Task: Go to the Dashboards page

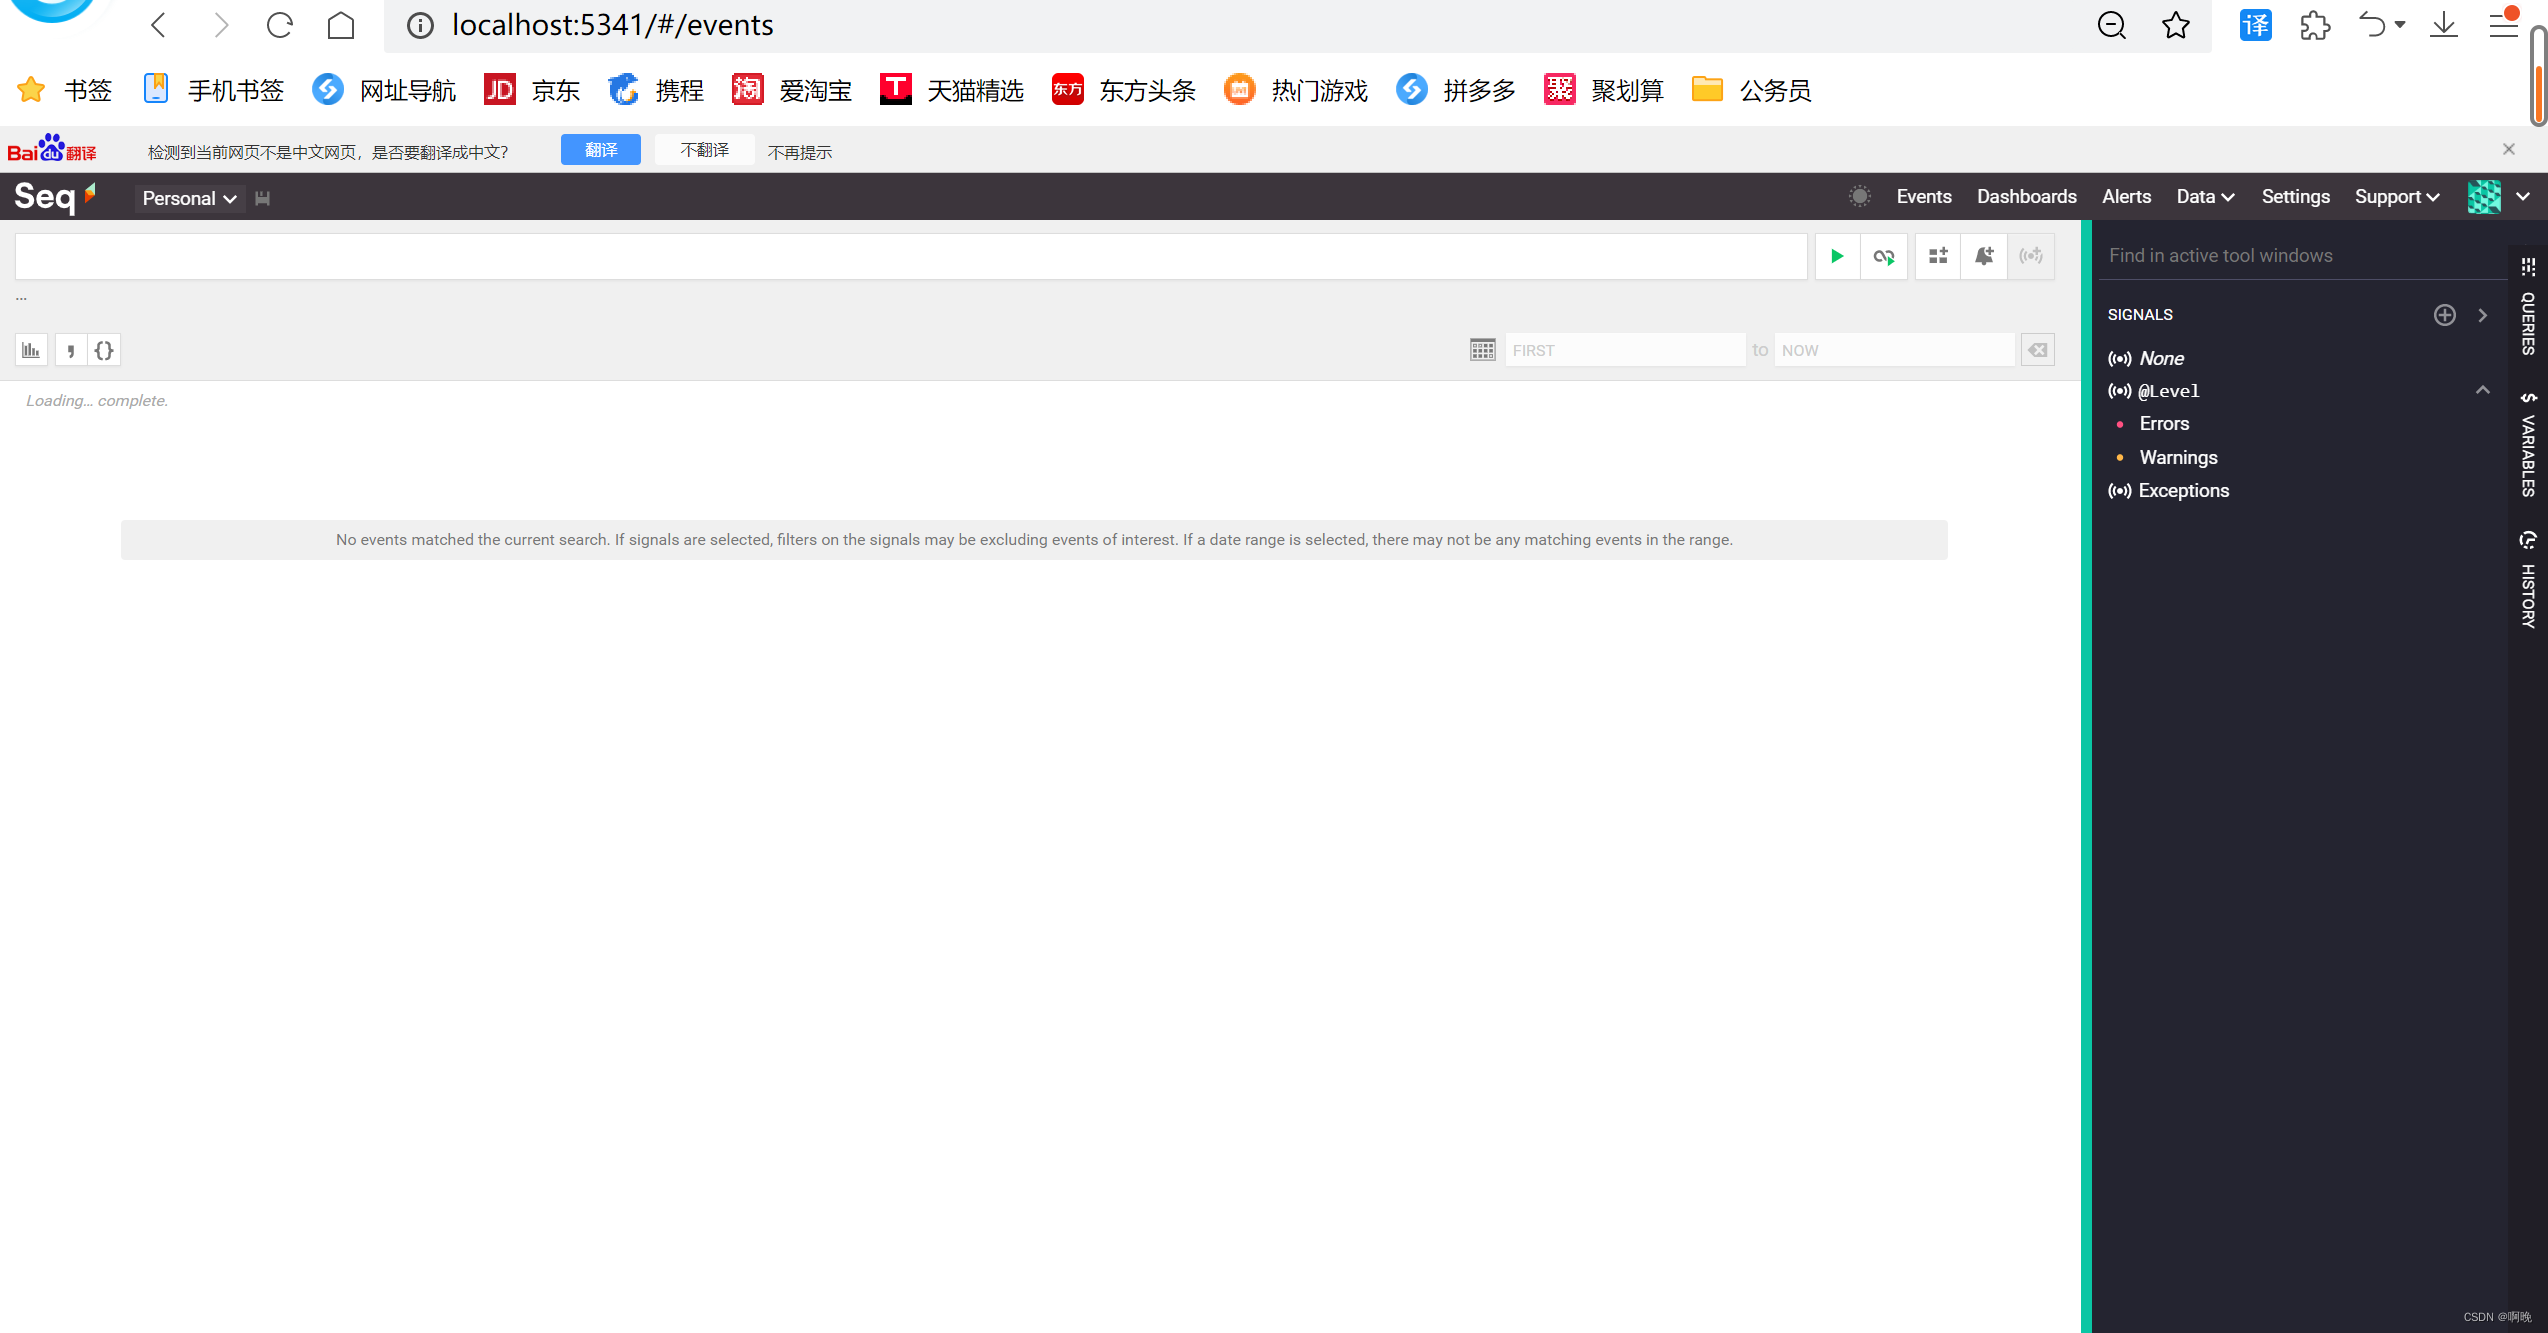Action: point(2026,197)
